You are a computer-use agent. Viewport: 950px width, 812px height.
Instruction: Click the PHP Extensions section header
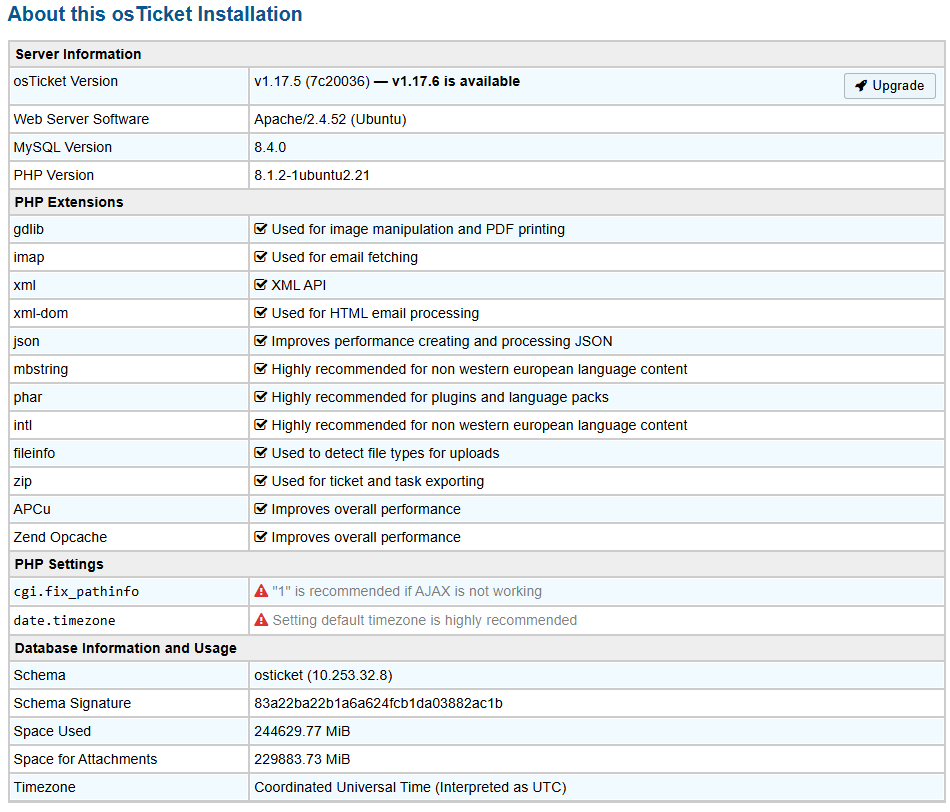(x=69, y=202)
